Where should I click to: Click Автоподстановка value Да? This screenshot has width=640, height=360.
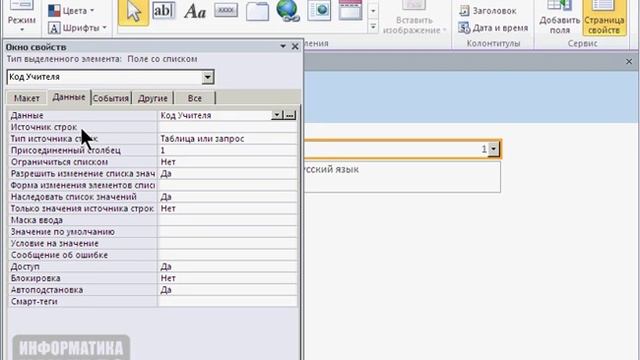(227, 290)
